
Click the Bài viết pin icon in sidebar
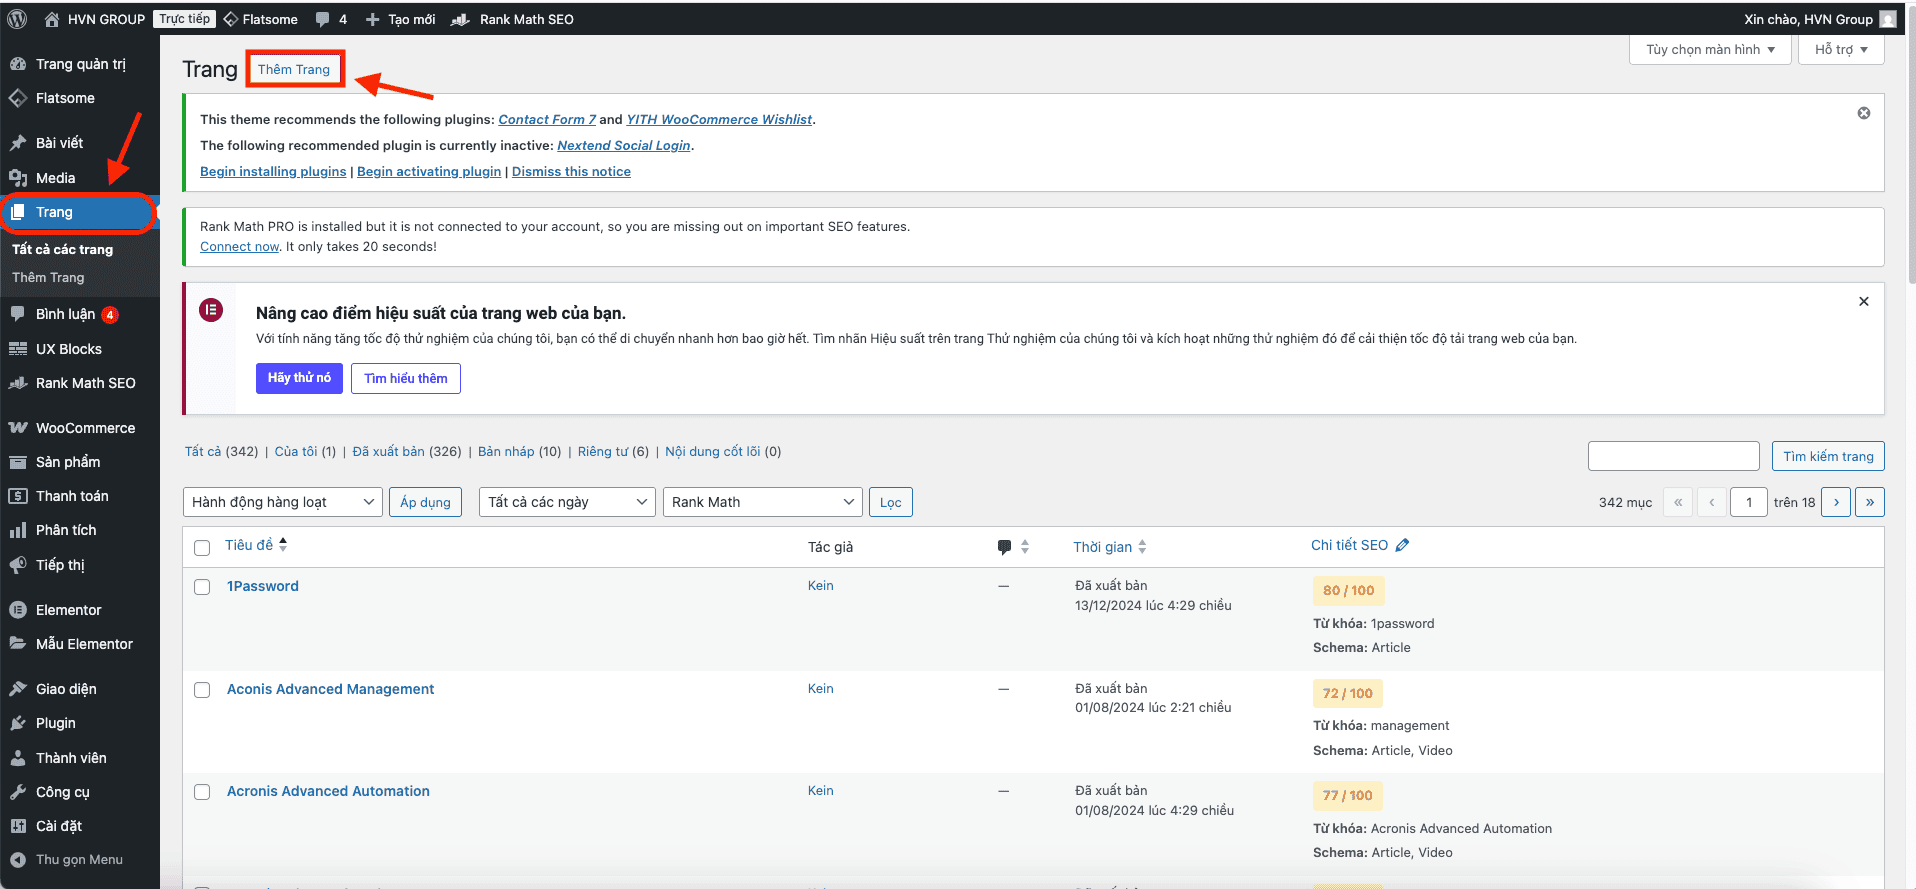[x=18, y=143]
